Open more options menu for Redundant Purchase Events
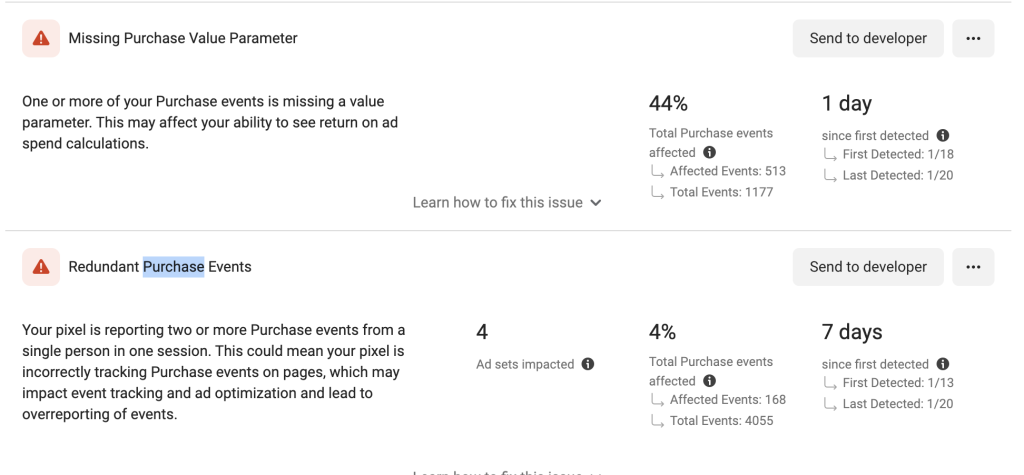The image size is (1024, 475). point(973,267)
